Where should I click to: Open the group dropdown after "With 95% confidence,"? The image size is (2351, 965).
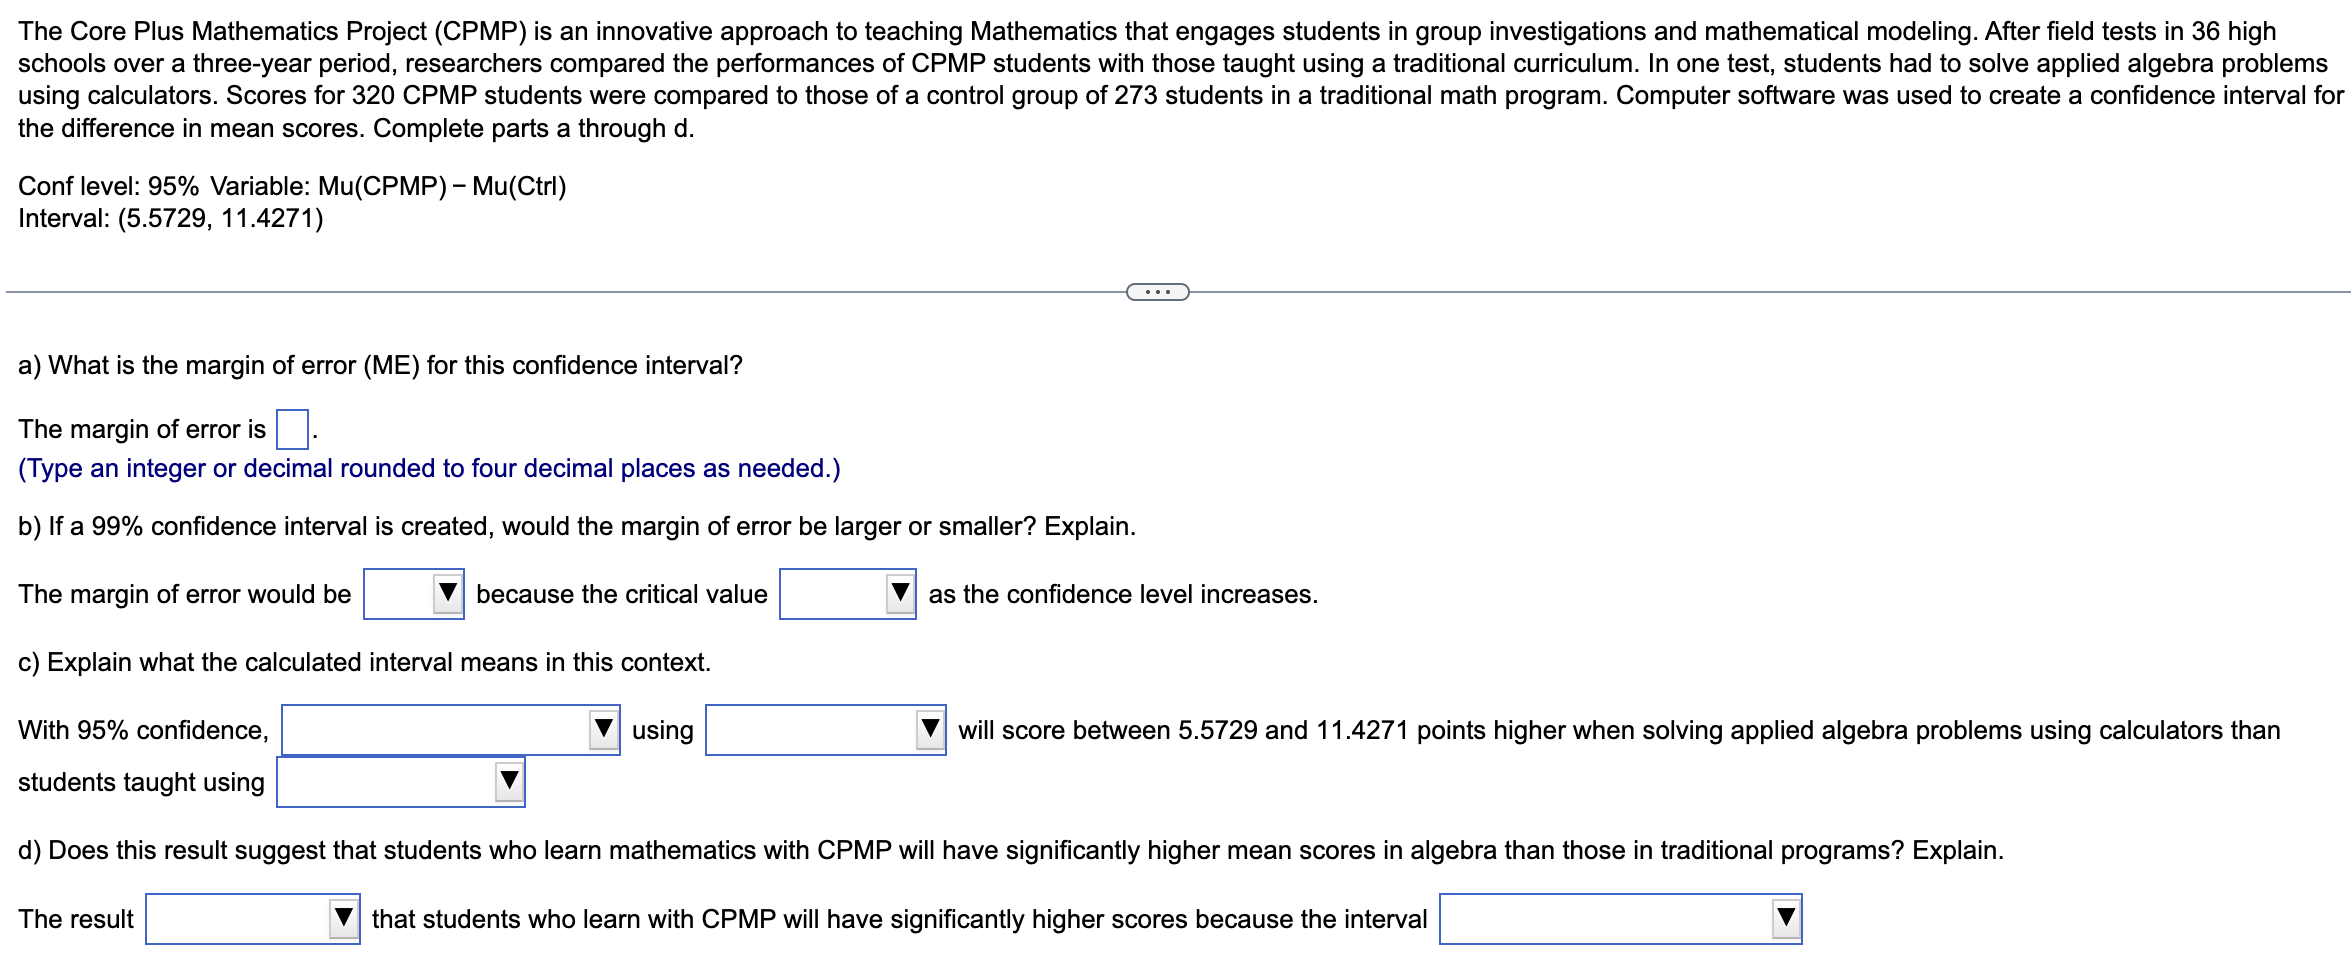450,731
